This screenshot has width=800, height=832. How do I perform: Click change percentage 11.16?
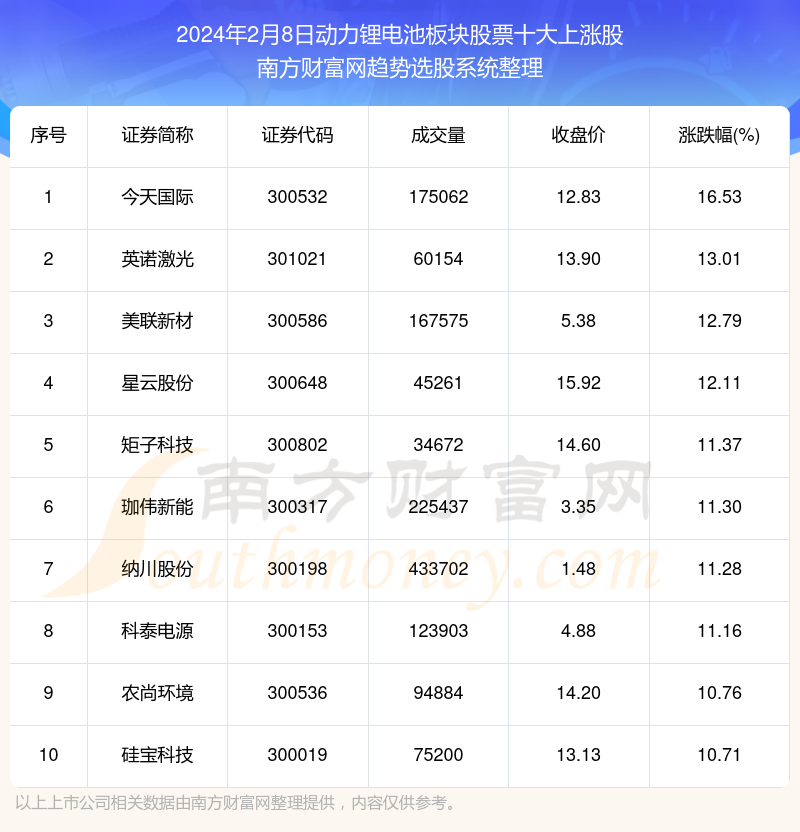[719, 631]
